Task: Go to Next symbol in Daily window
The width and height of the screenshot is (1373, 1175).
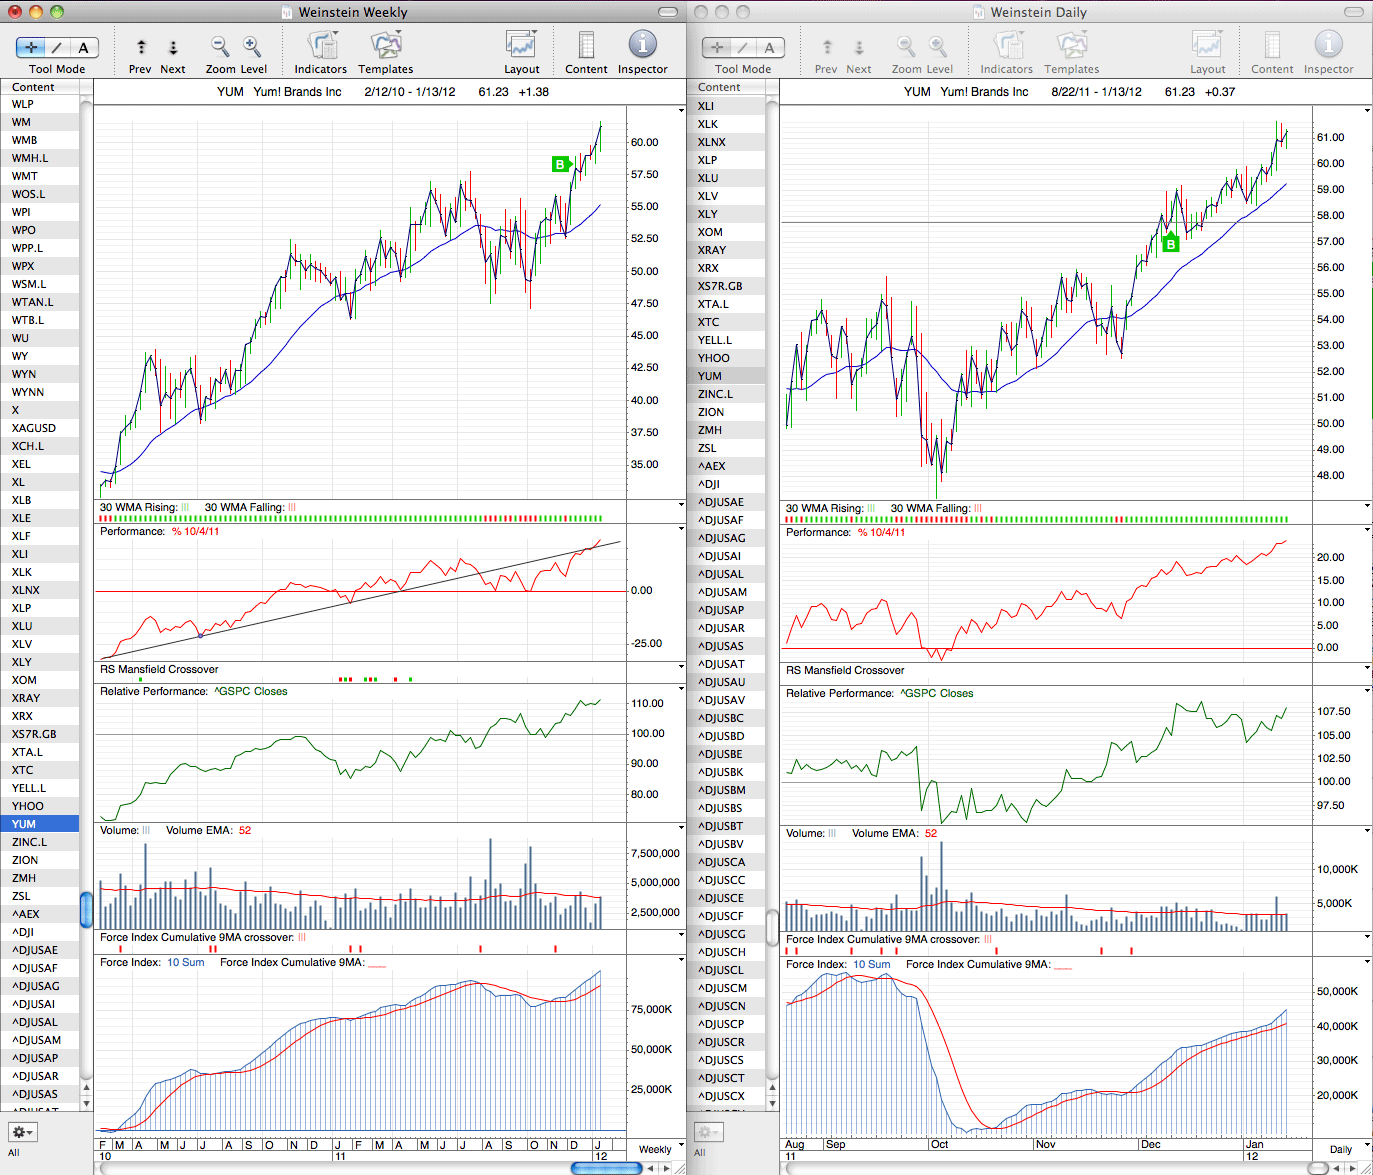Action: point(859,47)
